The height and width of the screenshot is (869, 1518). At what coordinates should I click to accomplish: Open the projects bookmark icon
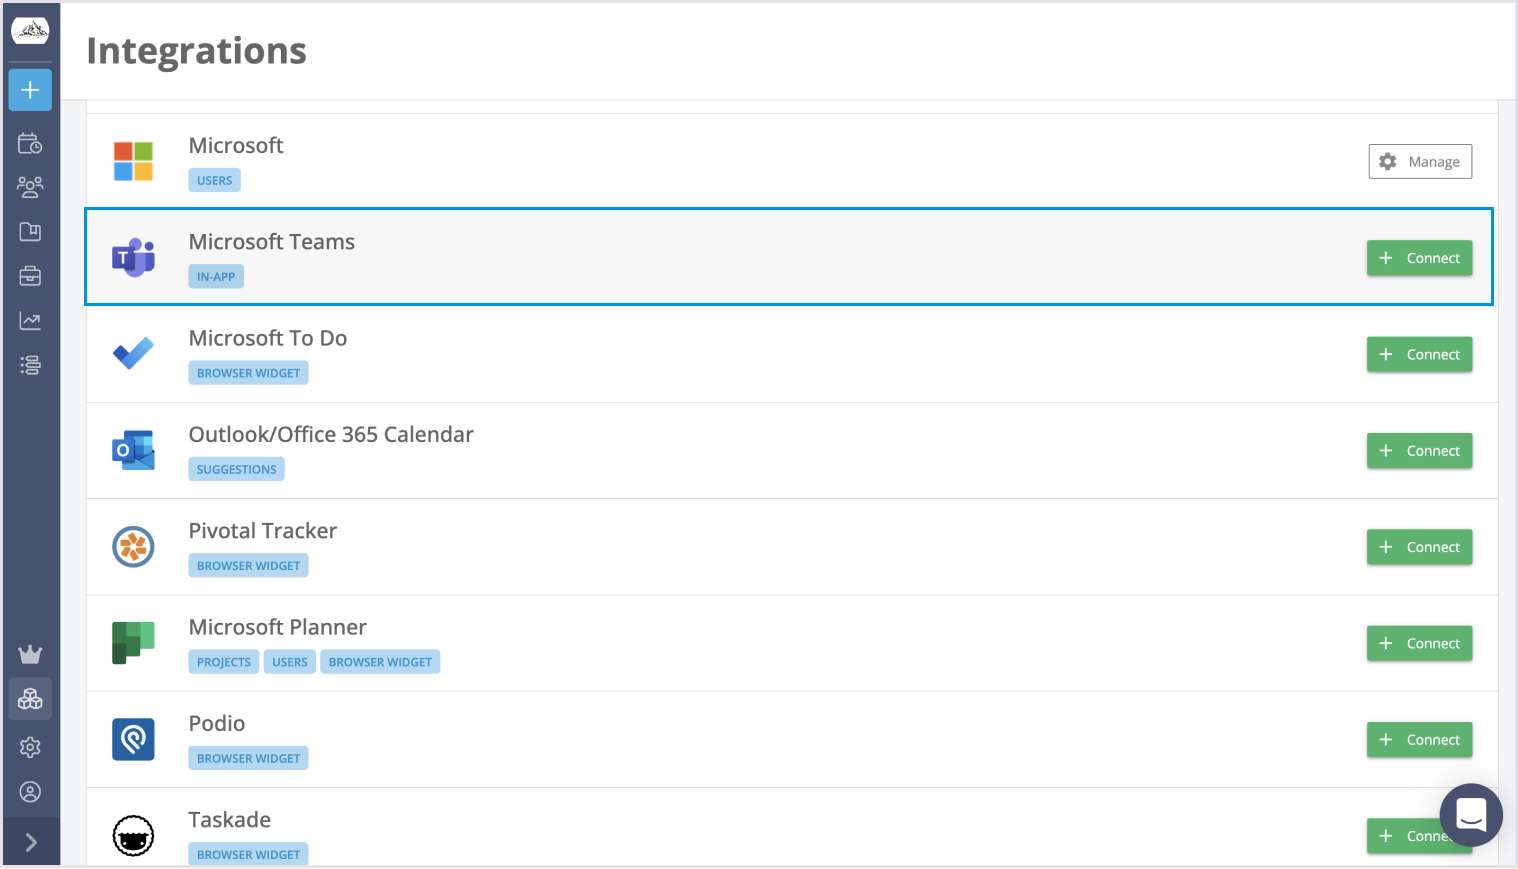click(x=30, y=231)
